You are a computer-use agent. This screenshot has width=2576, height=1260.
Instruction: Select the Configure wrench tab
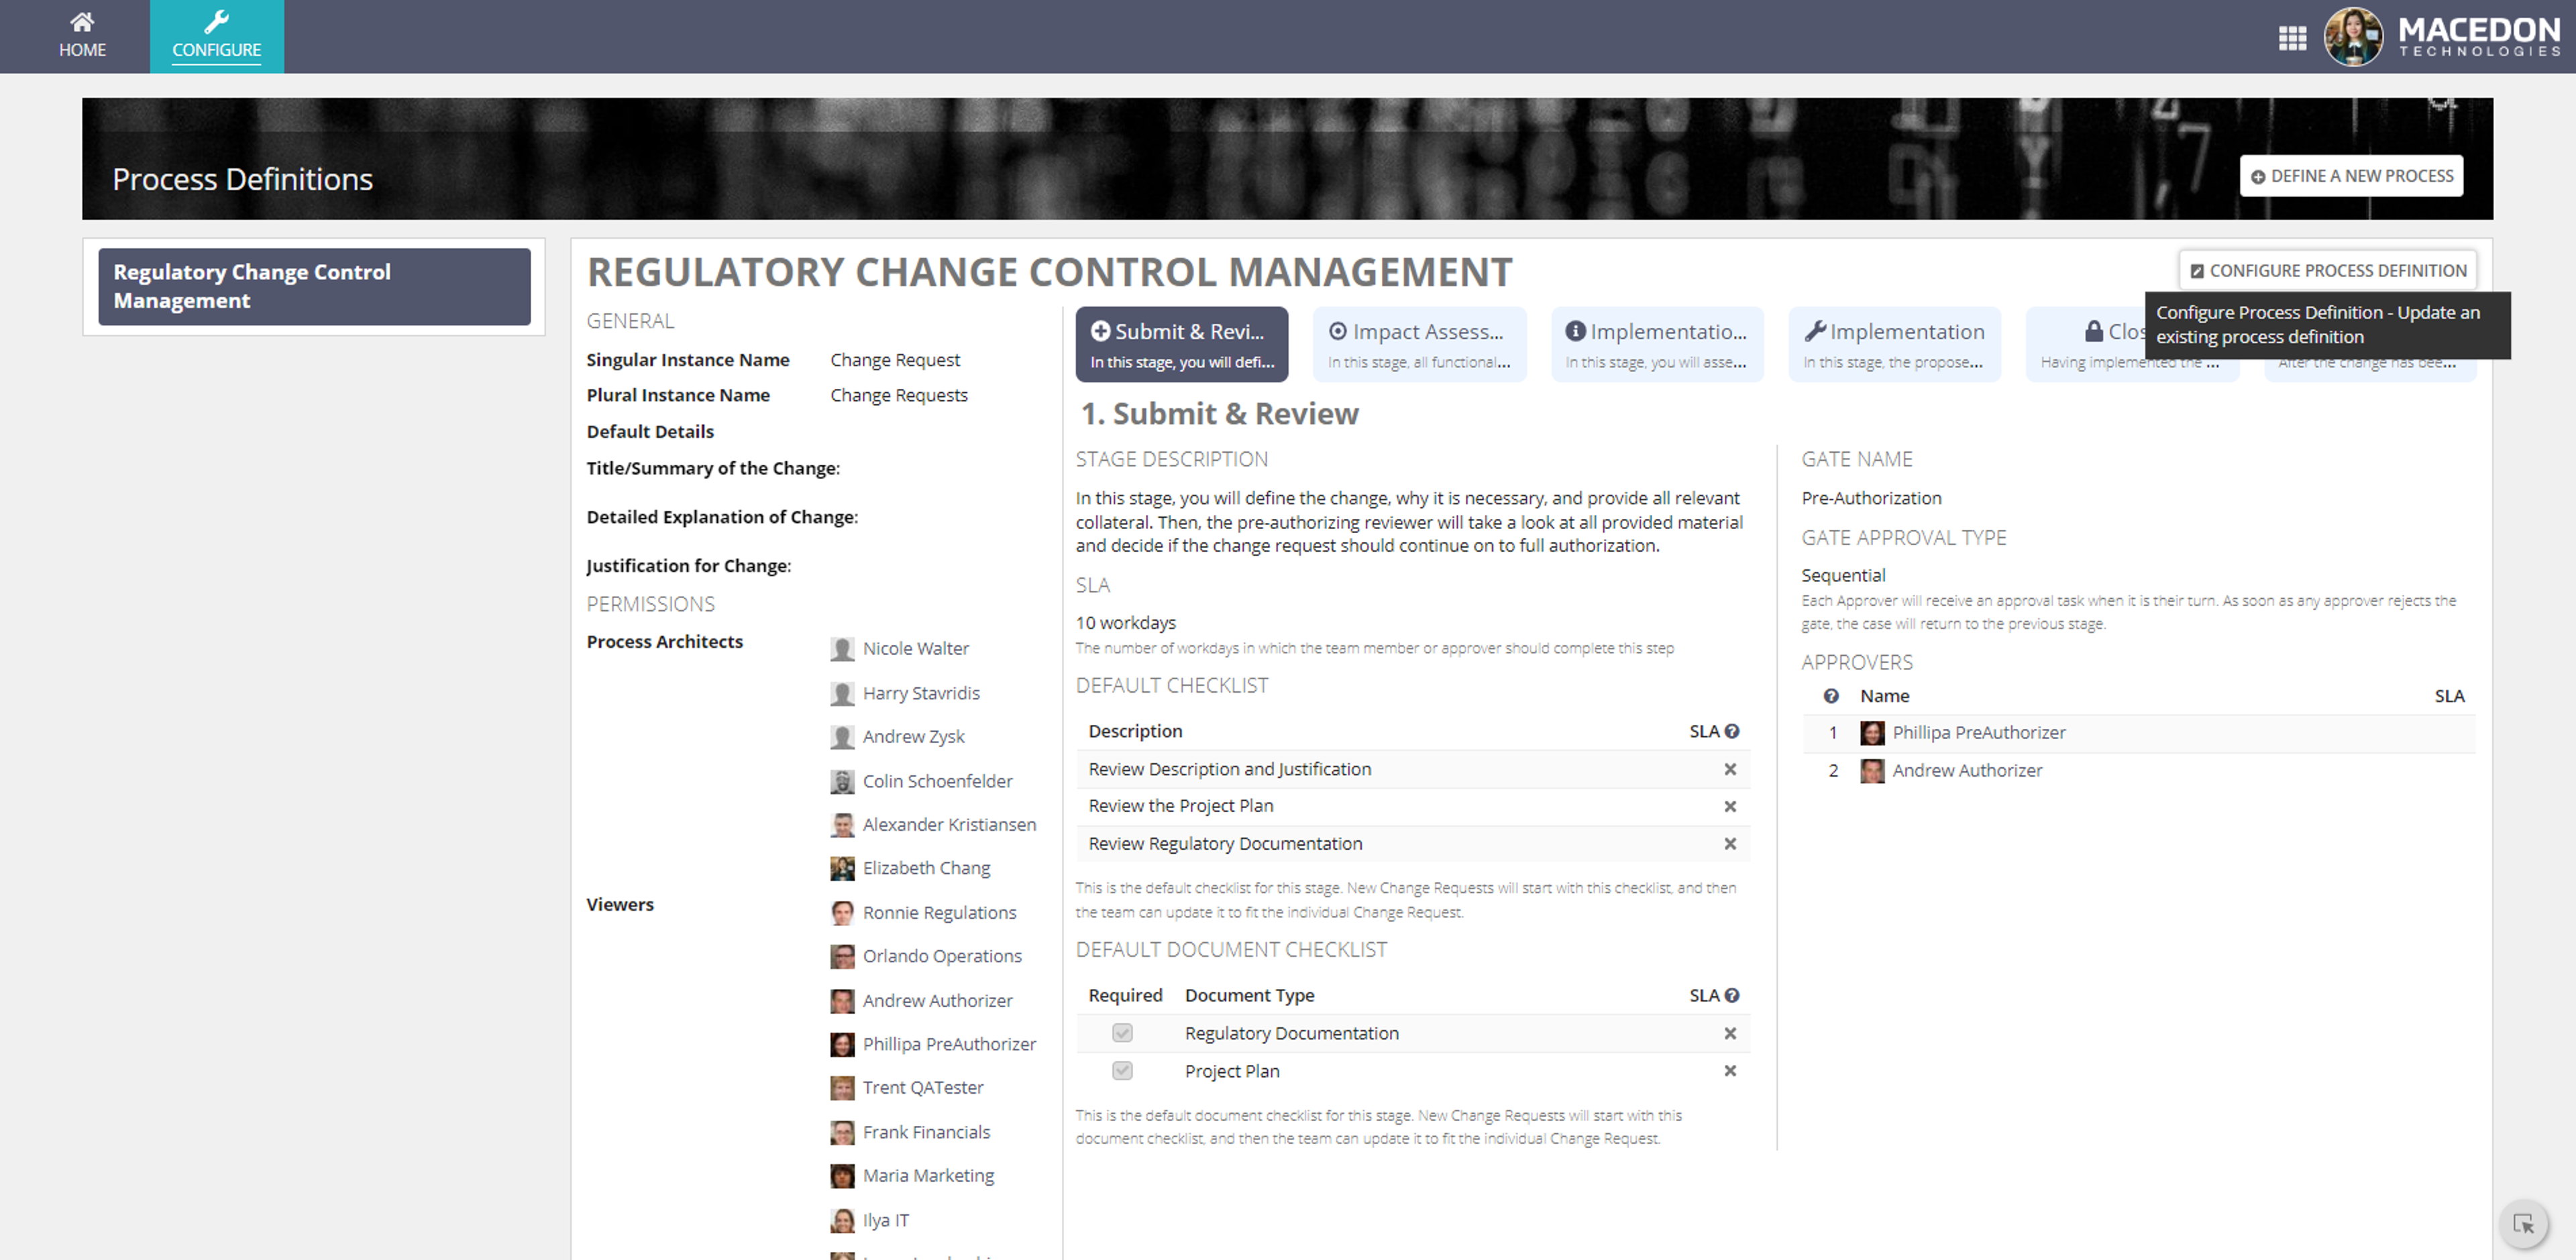(x=216, y=36)
